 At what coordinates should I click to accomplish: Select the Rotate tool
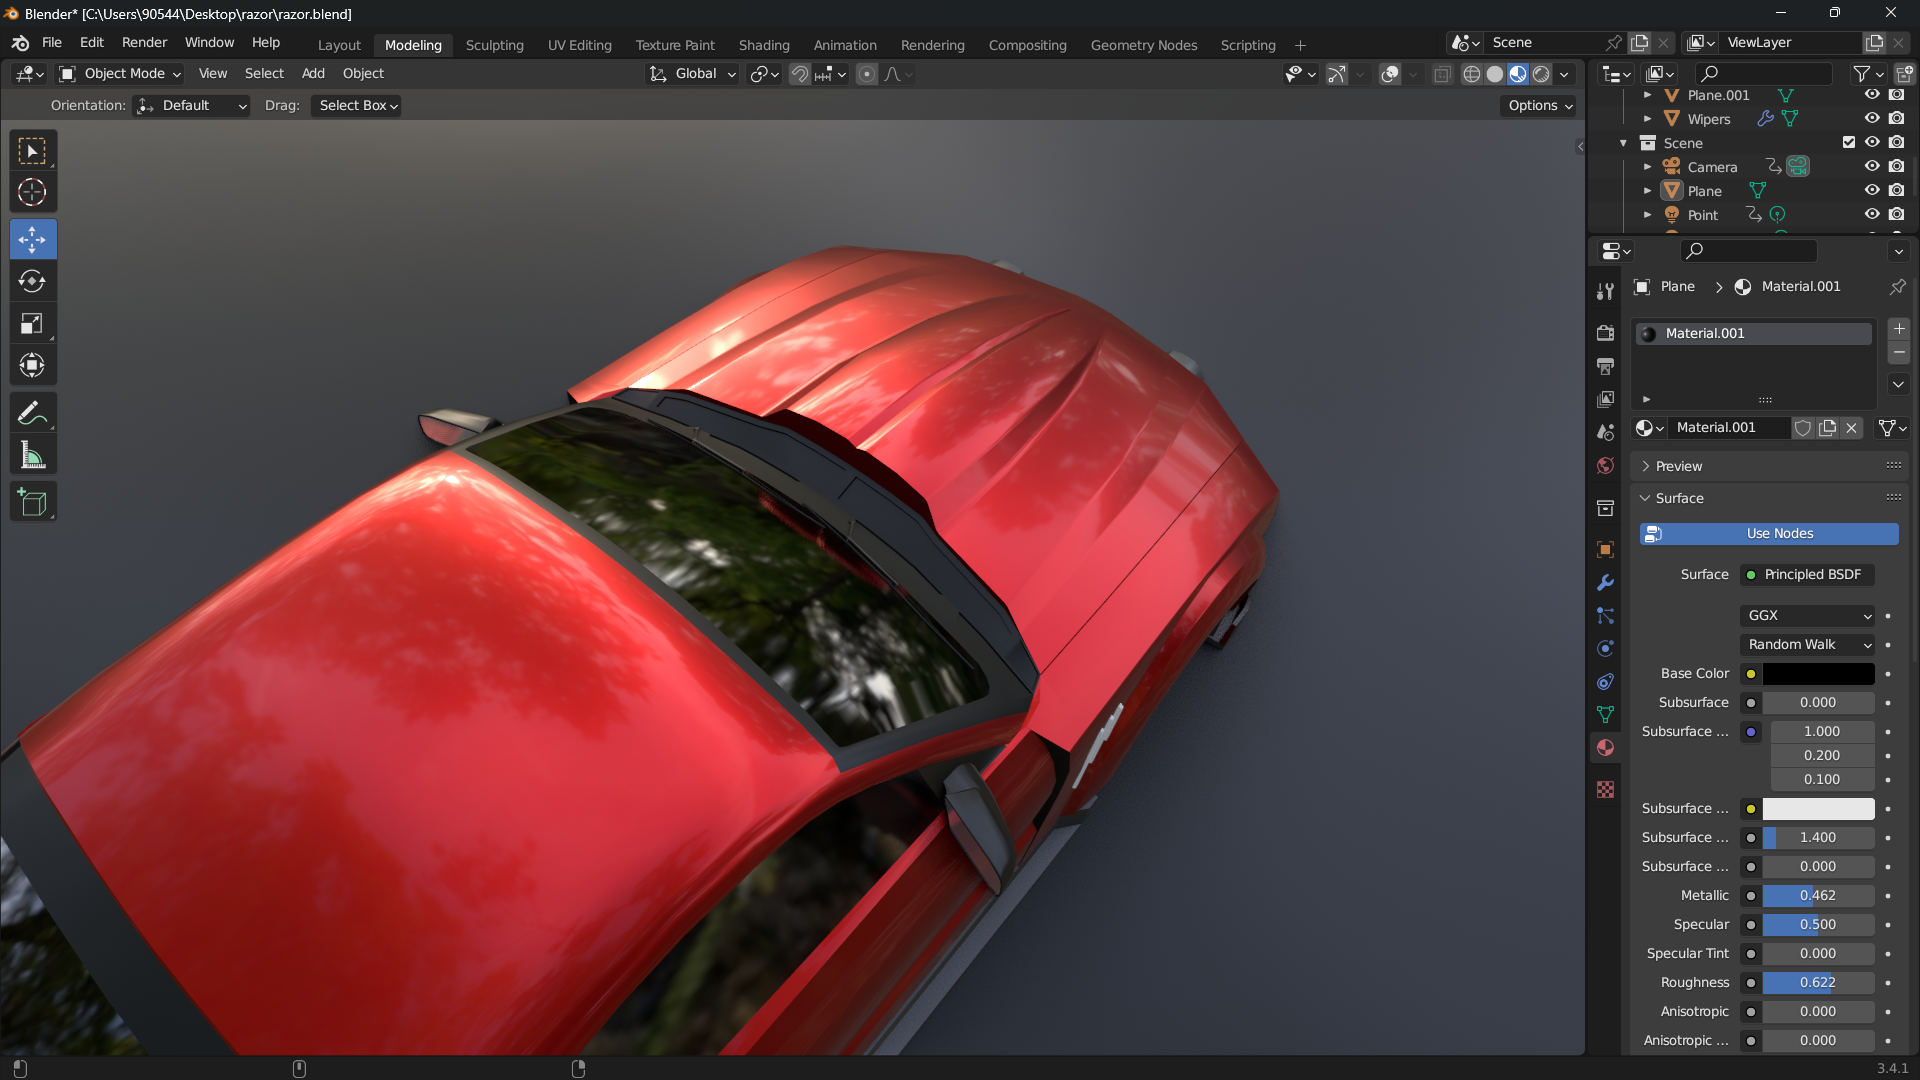(x=32, y=282)
